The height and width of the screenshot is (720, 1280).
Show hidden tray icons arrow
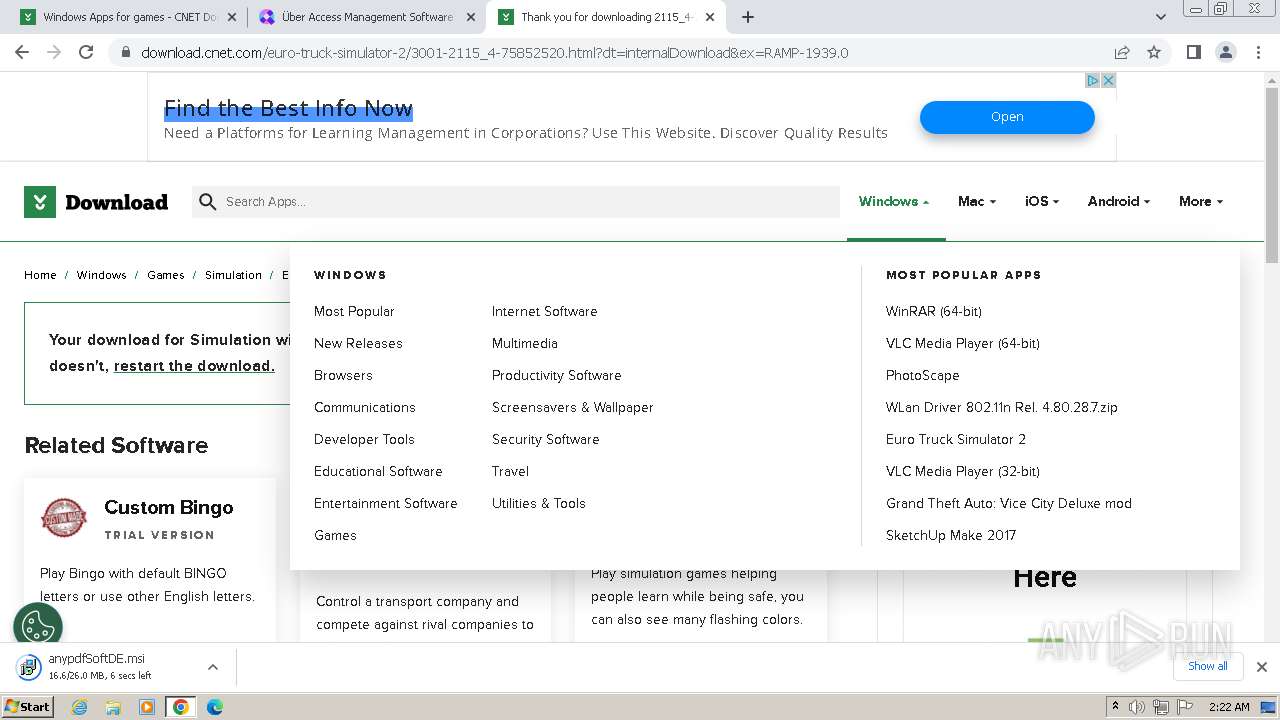[1115, 707]
